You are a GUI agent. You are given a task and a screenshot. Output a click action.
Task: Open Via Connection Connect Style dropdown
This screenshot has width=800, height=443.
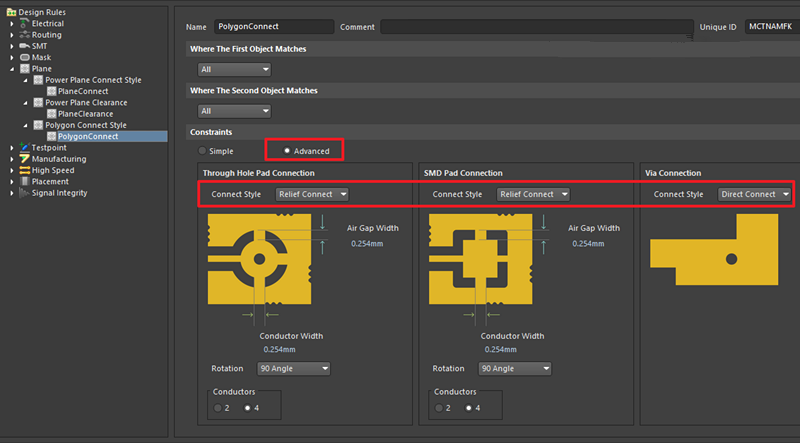(x=755, y=194)
